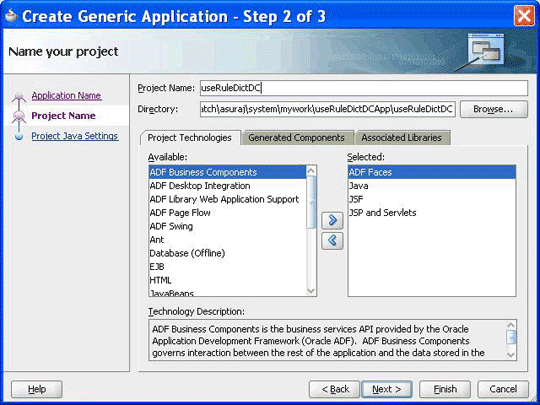540x405 pixels.
Task: Select ADF Faces in Selected list
Action: pos(432,172)
